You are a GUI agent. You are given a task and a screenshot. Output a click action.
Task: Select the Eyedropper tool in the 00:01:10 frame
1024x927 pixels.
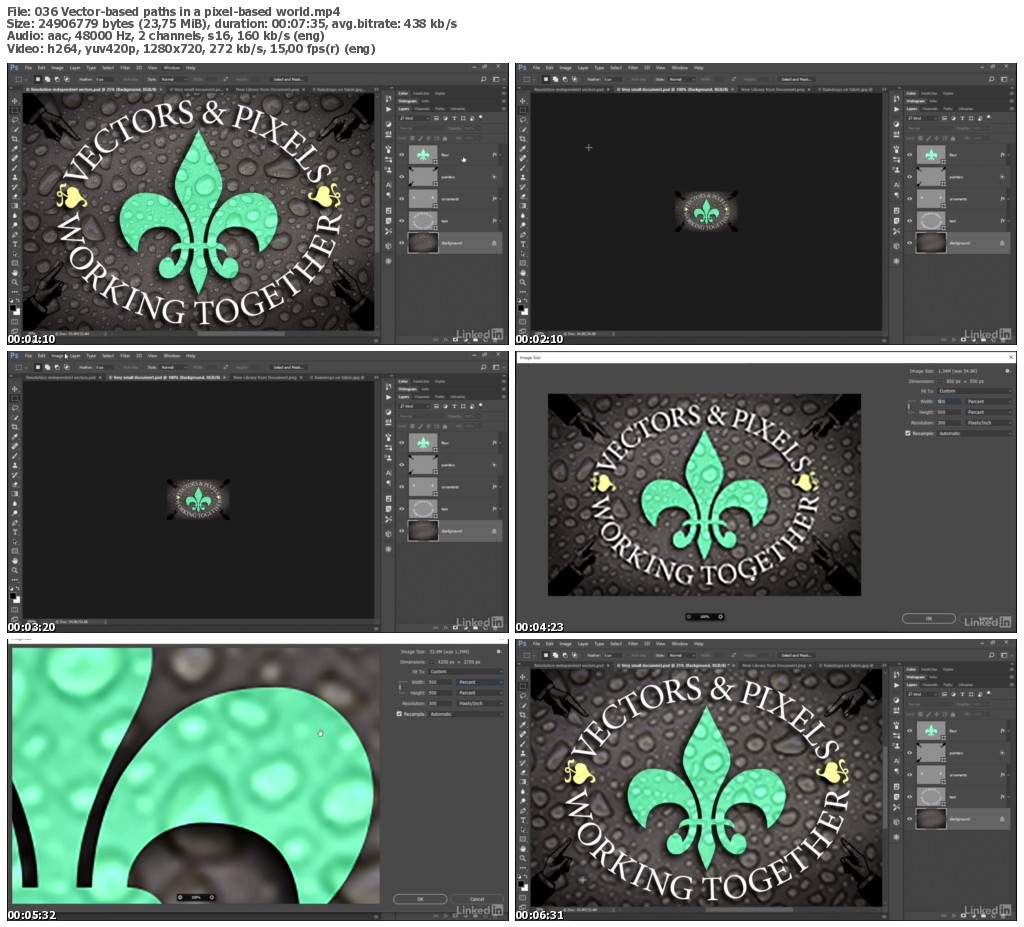click(x=14, y=148)
